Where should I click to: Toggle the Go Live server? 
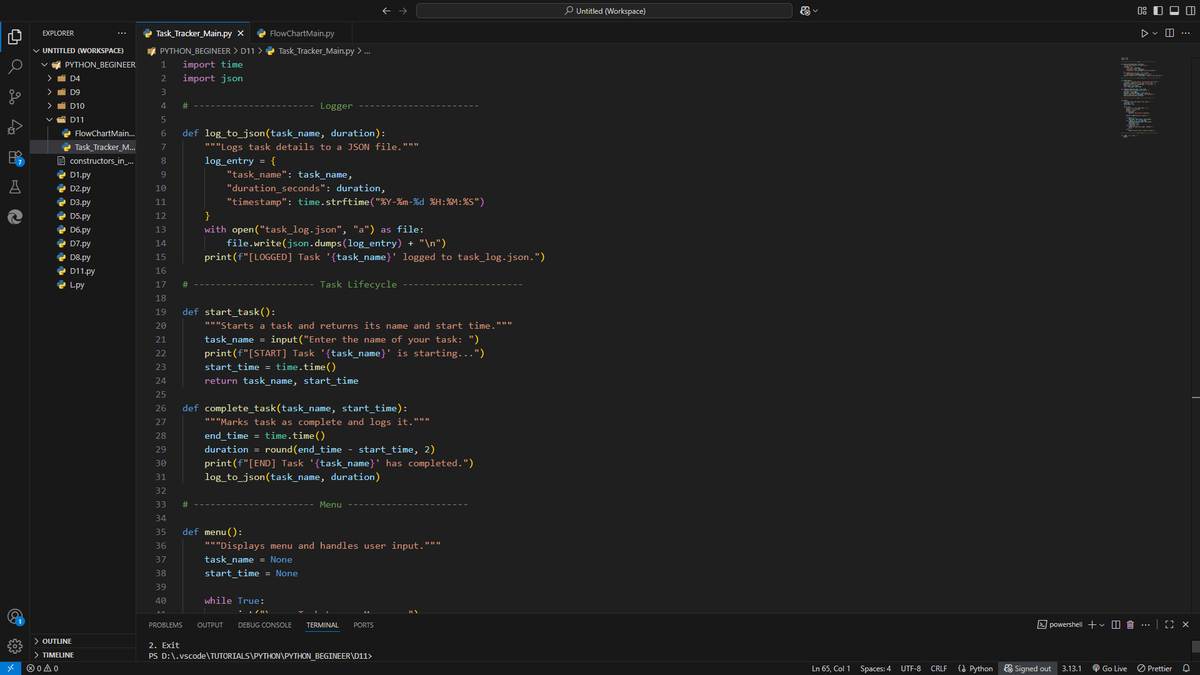point(1108,668)
